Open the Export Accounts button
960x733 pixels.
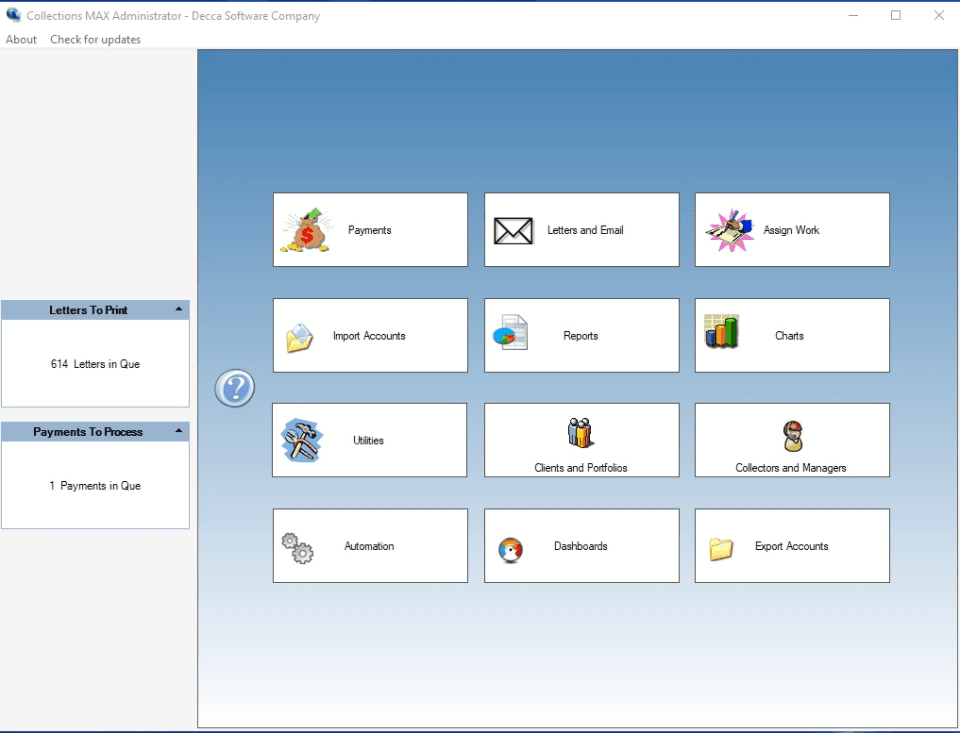pyautogui.click(x=791, y=546)
